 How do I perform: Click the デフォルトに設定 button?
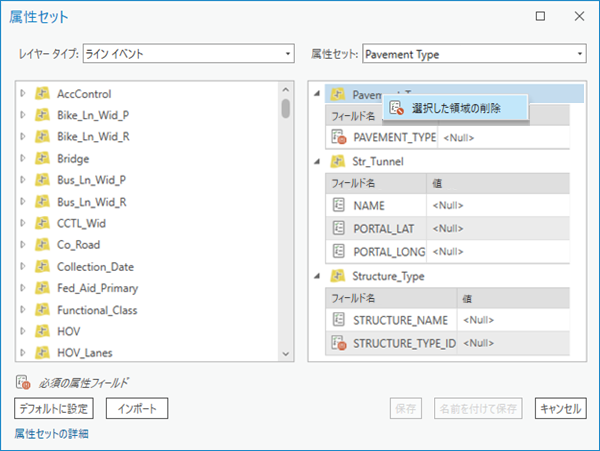(x=54, y=409)
